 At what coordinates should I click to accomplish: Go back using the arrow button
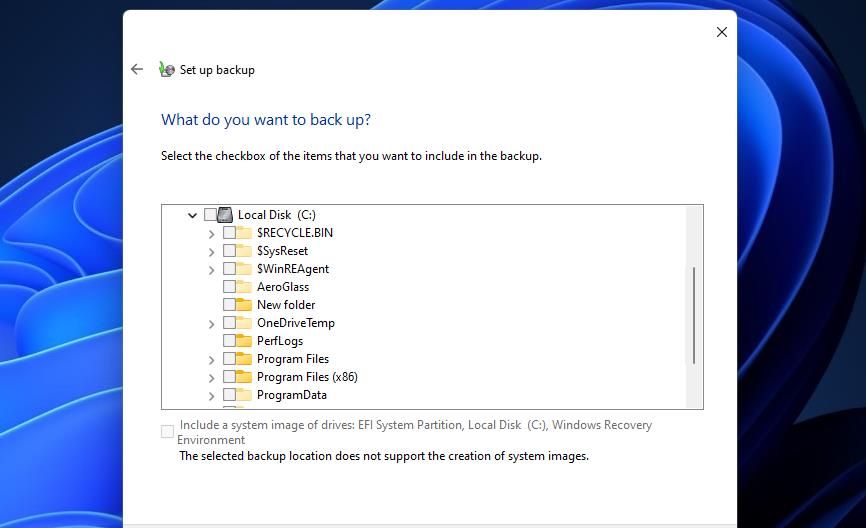click(137, 70)
